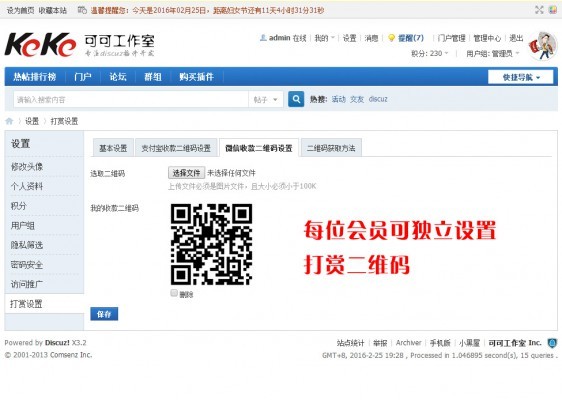562x400 pixels.
Task: Click the lightbulb reminder icon
Action: [391, 38]
